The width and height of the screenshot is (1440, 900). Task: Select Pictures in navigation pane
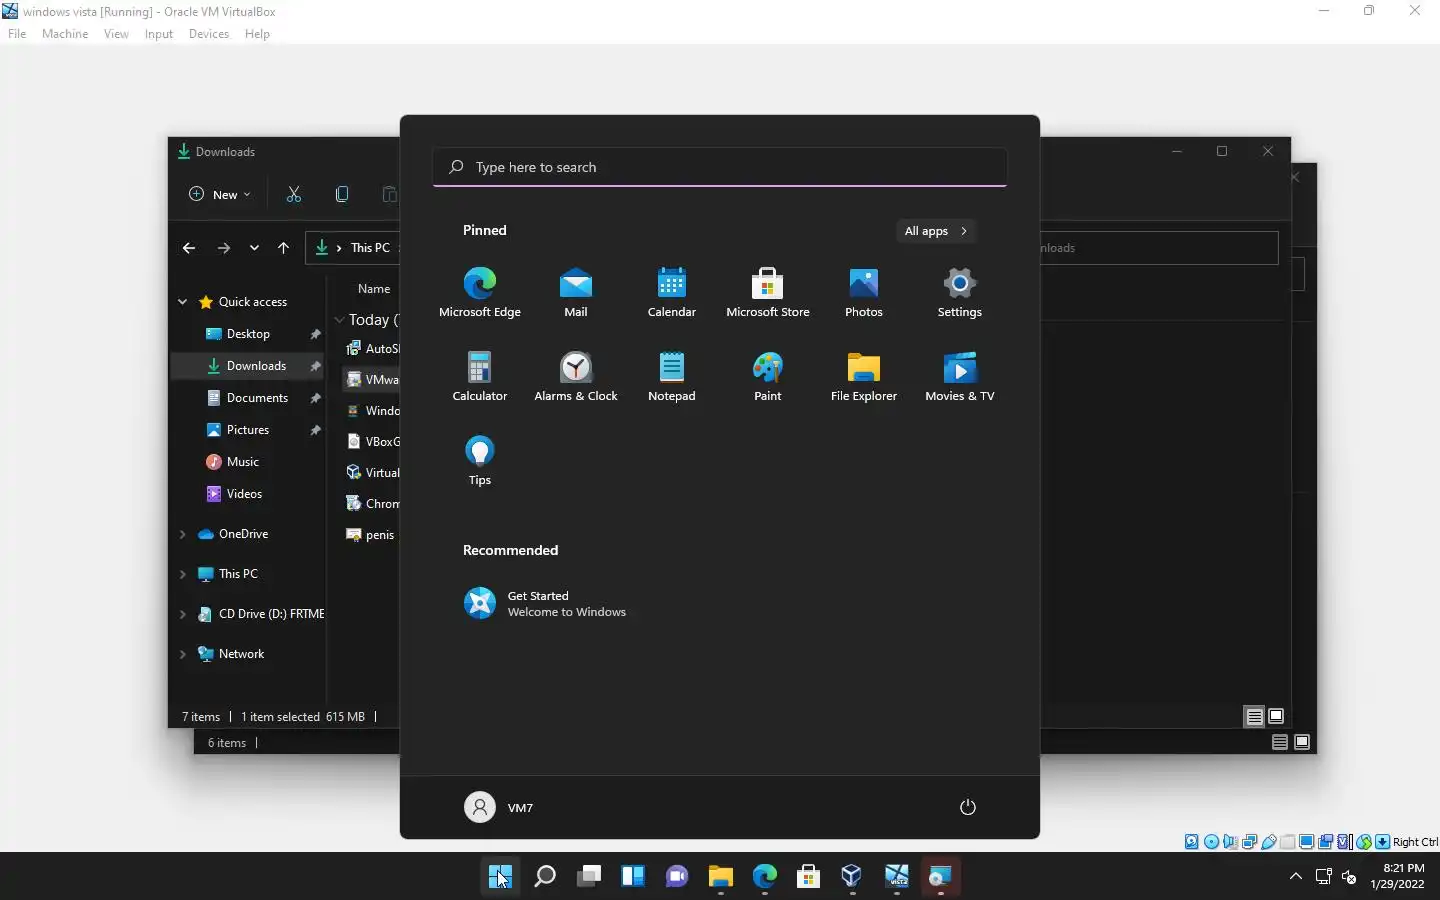click(x=248, y=430)
